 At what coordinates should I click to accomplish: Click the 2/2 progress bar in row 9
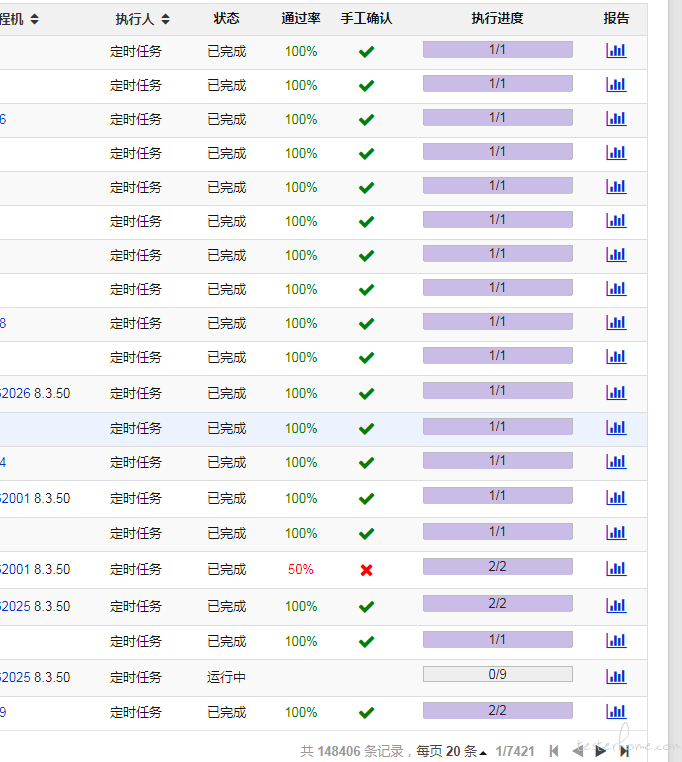point(498,710)
